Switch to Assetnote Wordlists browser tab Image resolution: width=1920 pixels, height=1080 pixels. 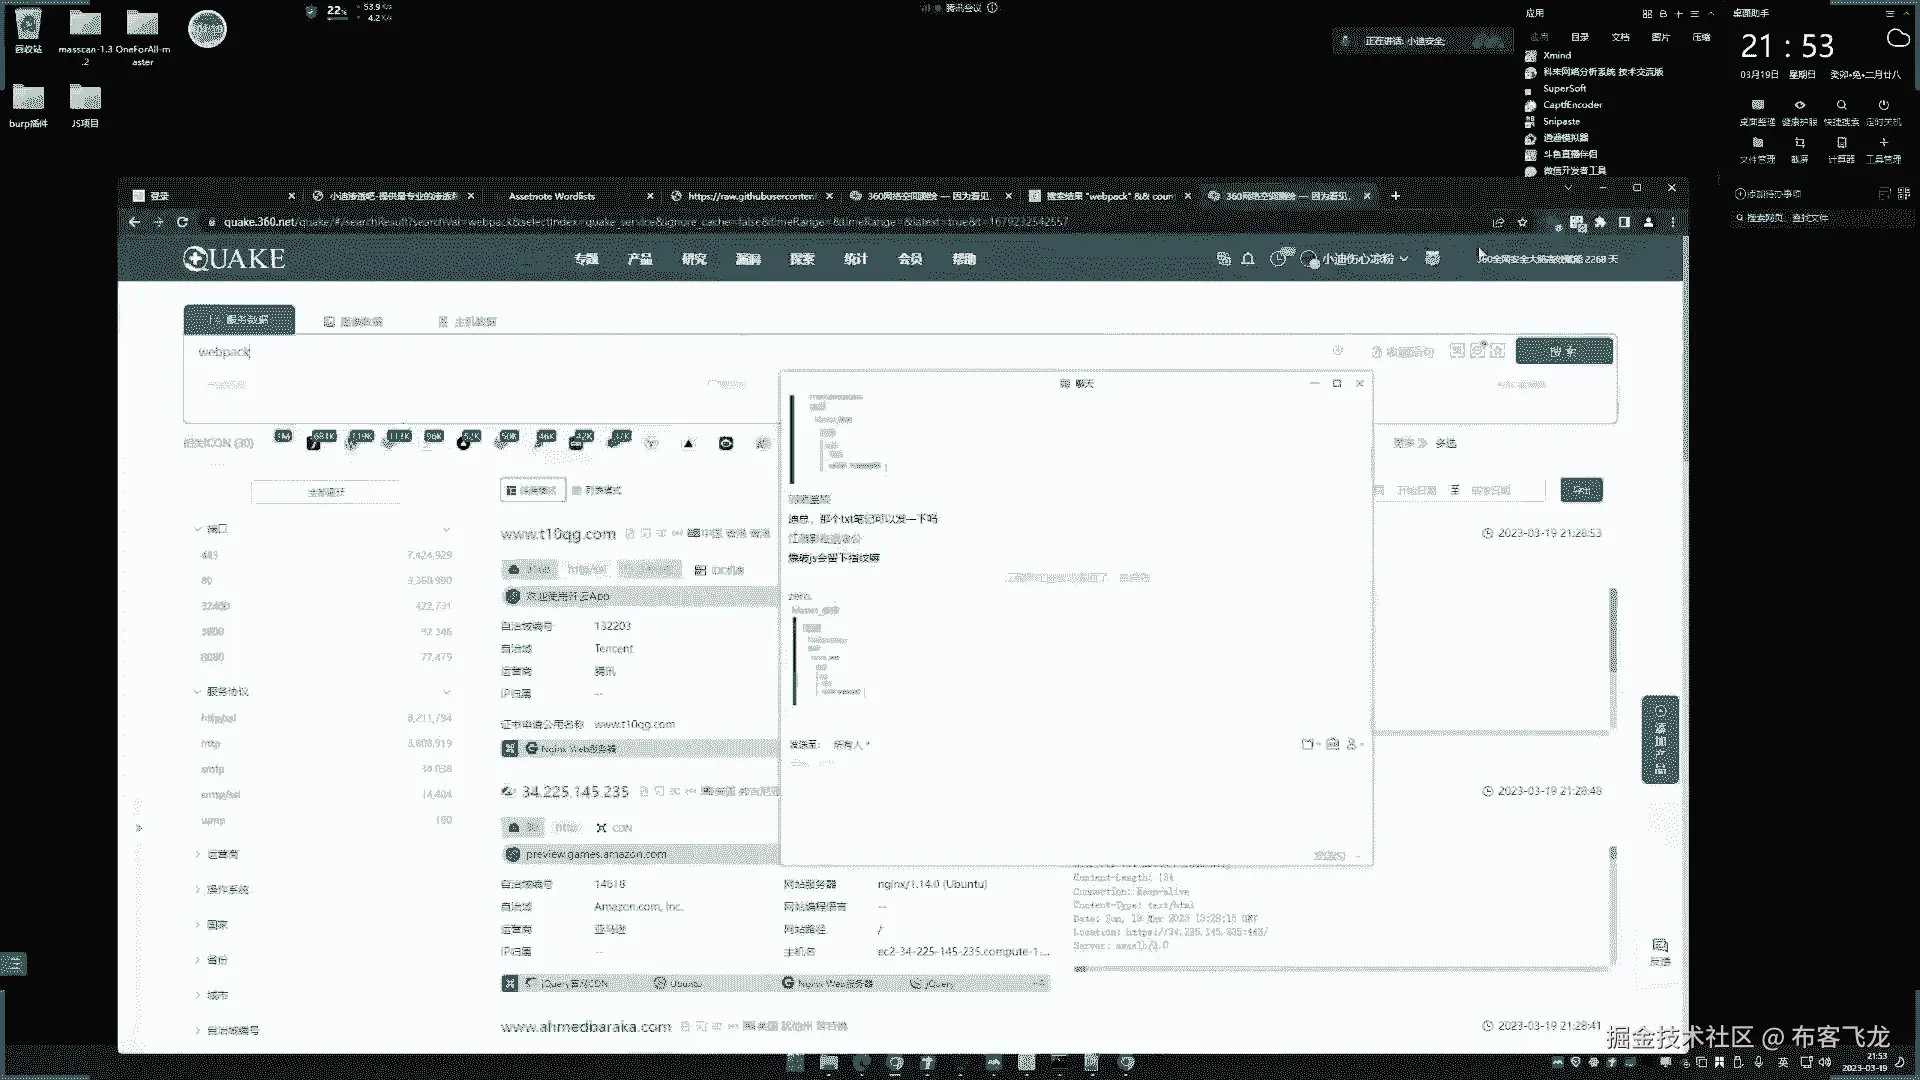tap(552, 196)
